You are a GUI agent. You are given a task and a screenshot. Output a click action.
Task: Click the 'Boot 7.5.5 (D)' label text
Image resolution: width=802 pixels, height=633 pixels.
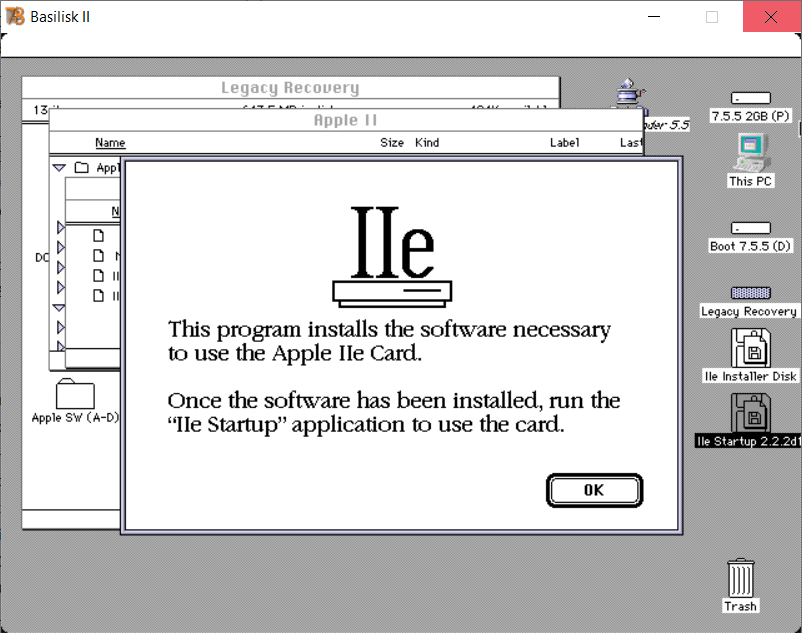click(x=750, y=246)
